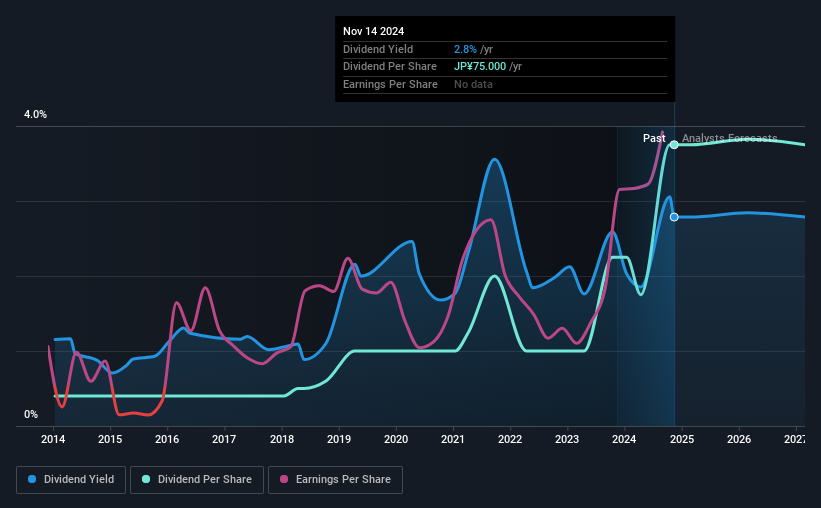The image size is (821, 508).
Task: Click the 4.0% y-axis label
Action: coord(35,114)
